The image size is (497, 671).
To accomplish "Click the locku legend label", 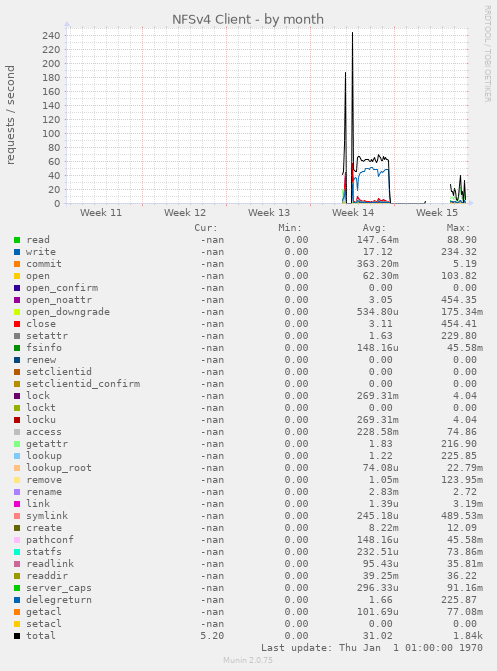I will [41, 420].
